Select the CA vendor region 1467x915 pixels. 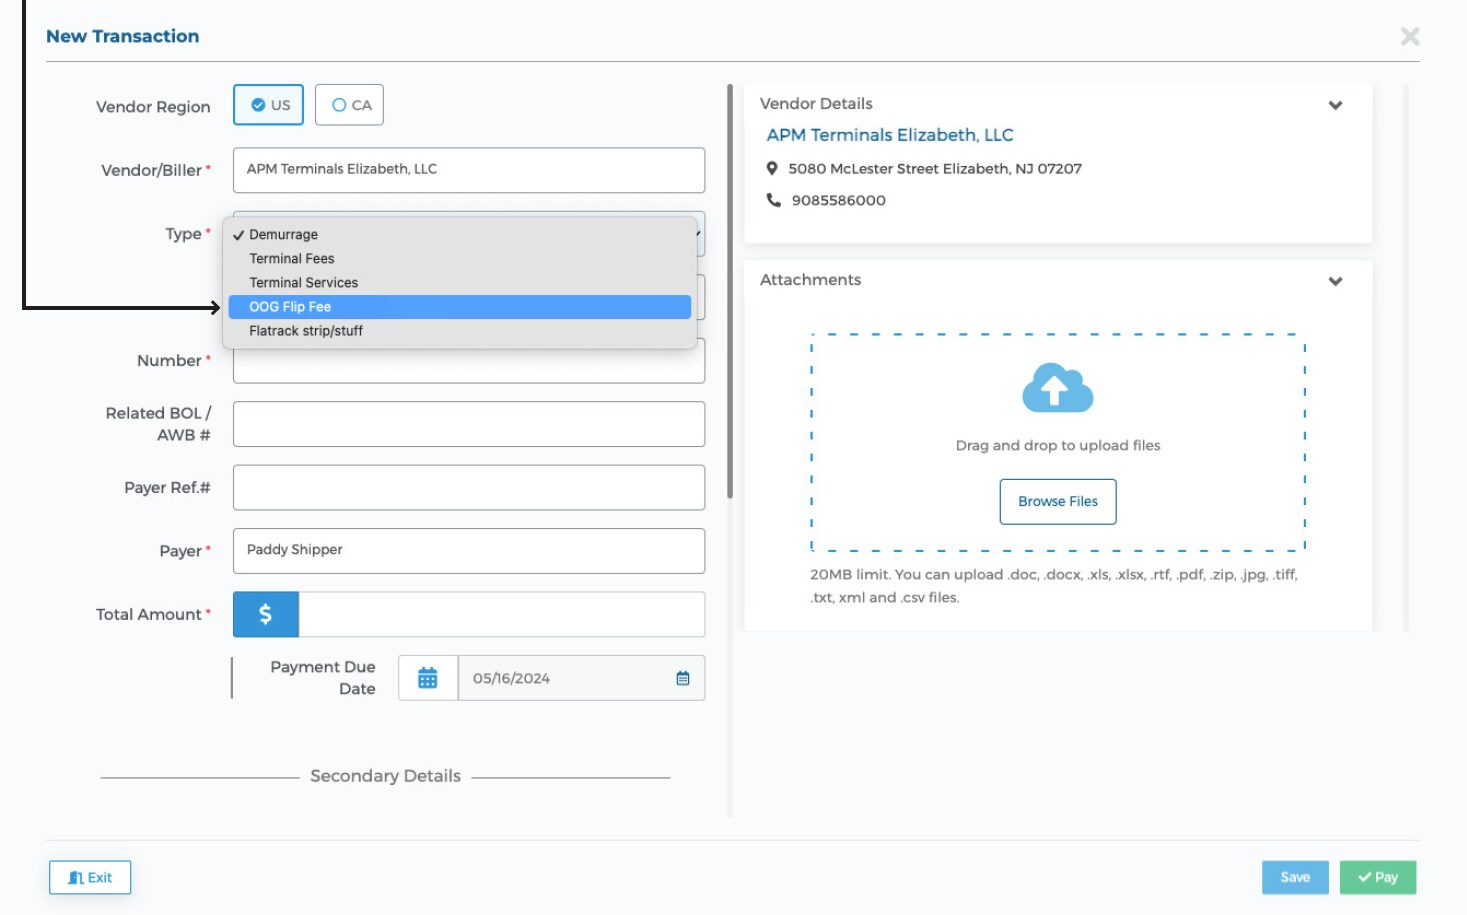[350, 105]
